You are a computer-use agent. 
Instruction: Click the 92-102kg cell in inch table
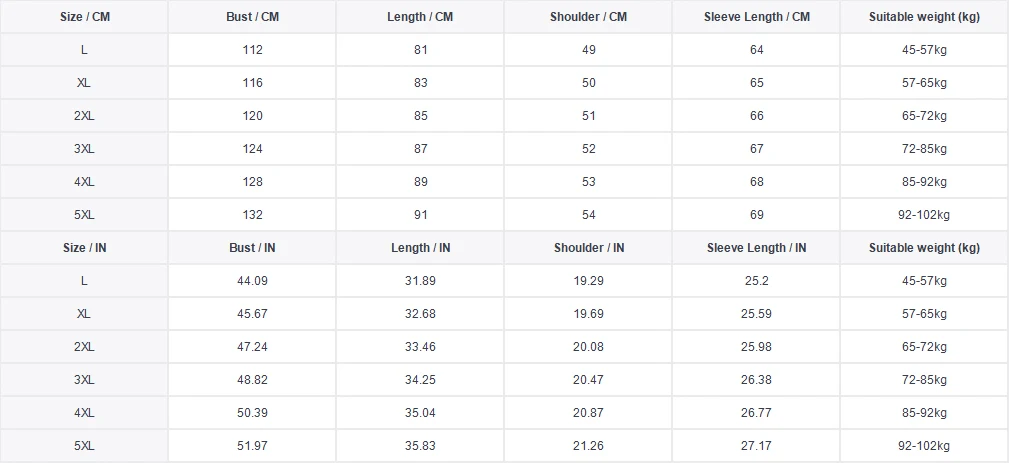[x=924, y=446]
